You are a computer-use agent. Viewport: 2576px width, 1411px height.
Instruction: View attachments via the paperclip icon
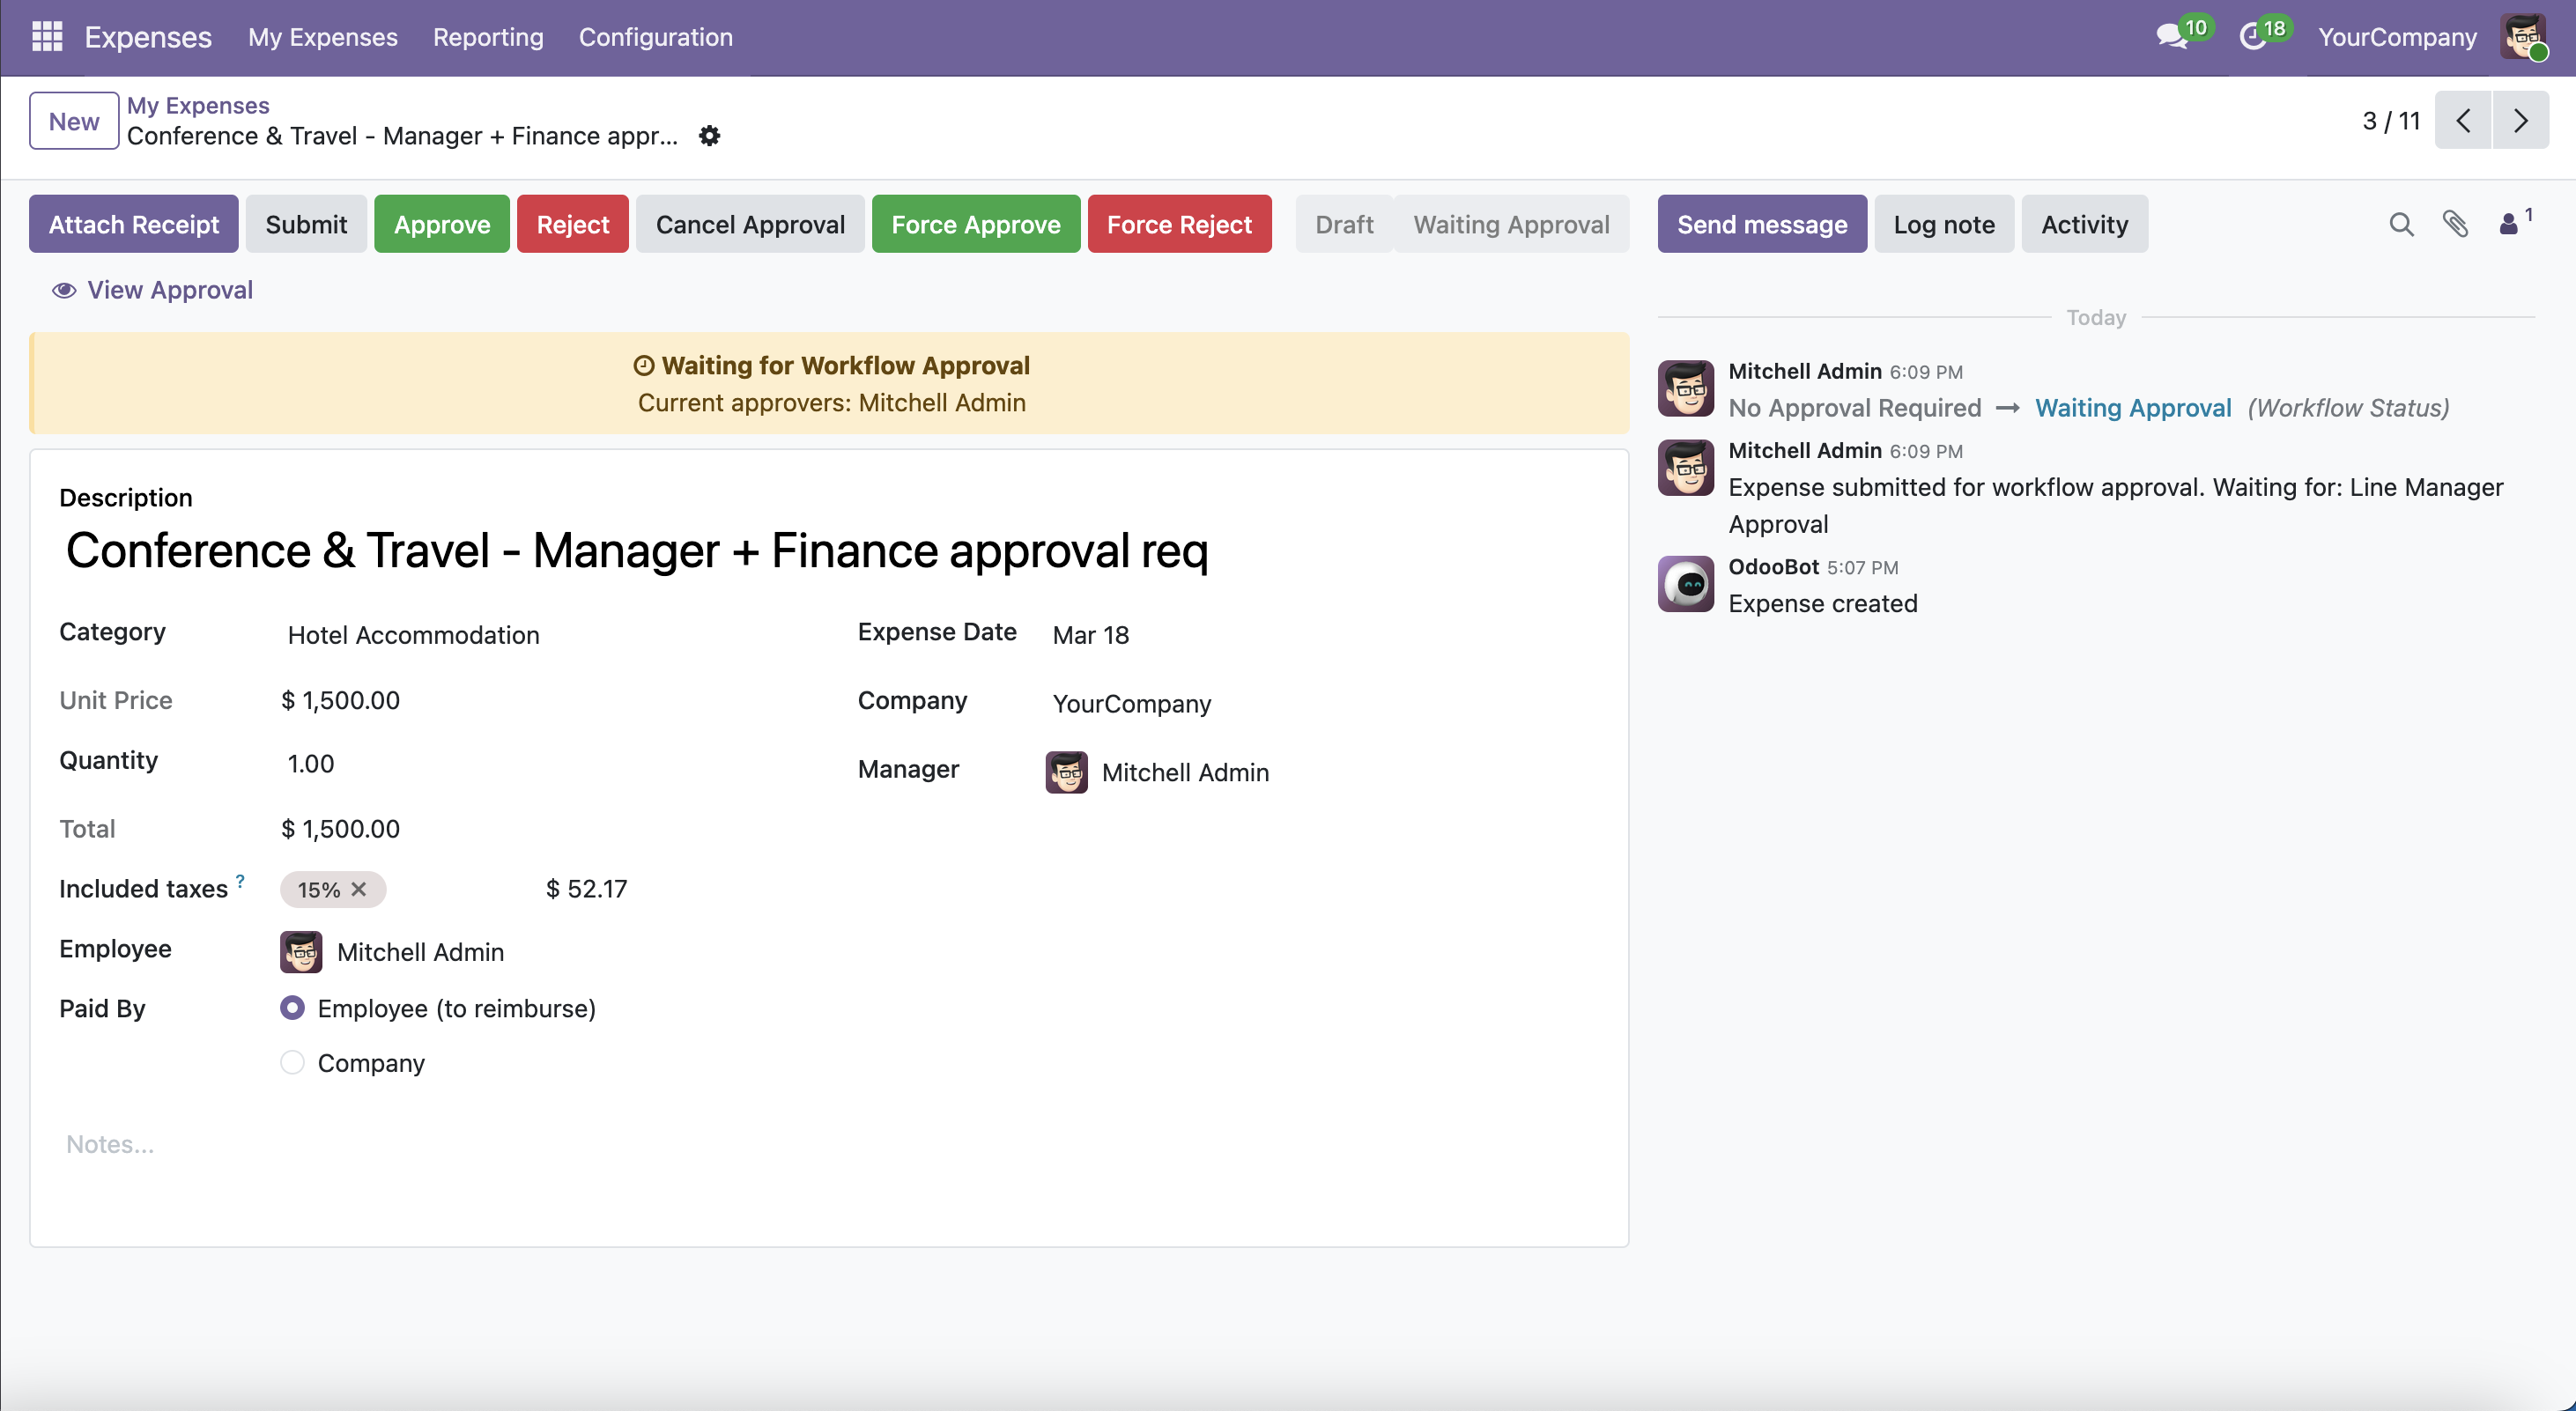[2456, 223]
